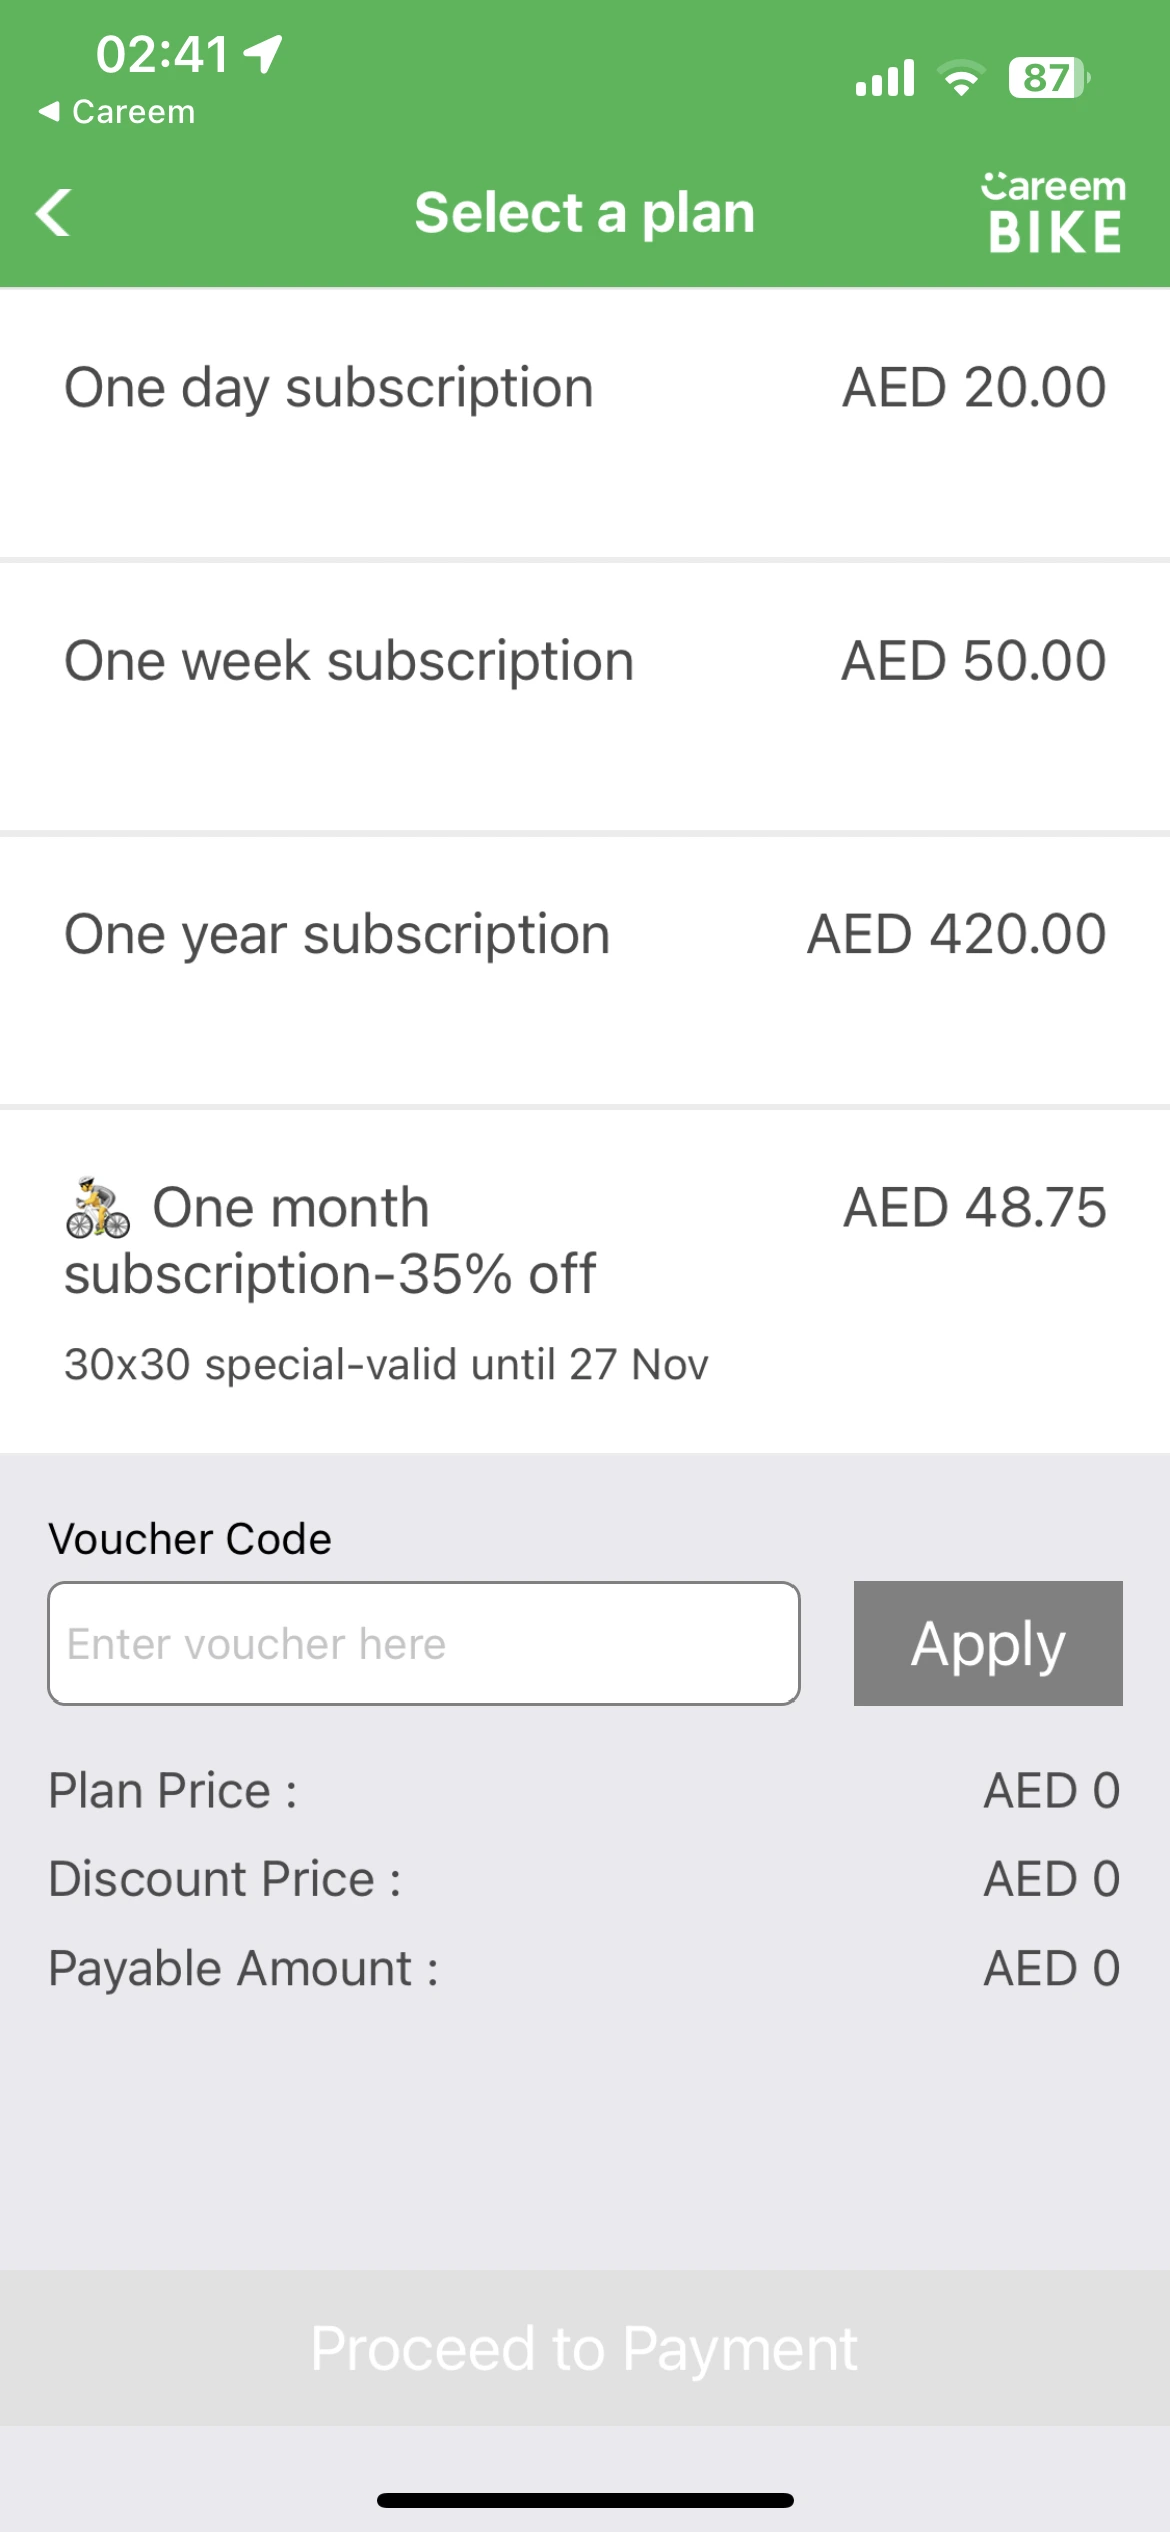Tap the AED 420.00 yearly price
This screenshot has width=1170, height=2532.
[957, 934]
